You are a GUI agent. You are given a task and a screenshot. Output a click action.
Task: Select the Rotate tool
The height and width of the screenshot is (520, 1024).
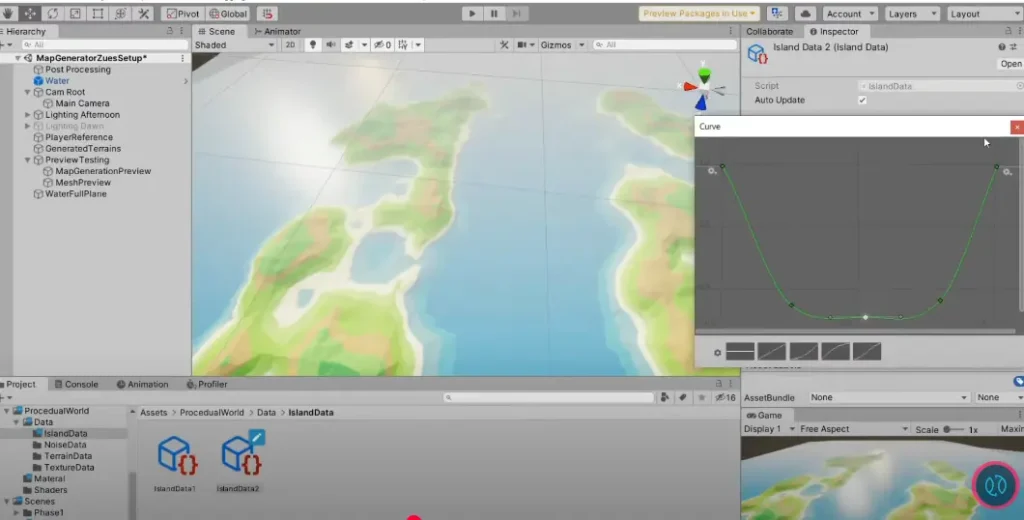[52, 14]
